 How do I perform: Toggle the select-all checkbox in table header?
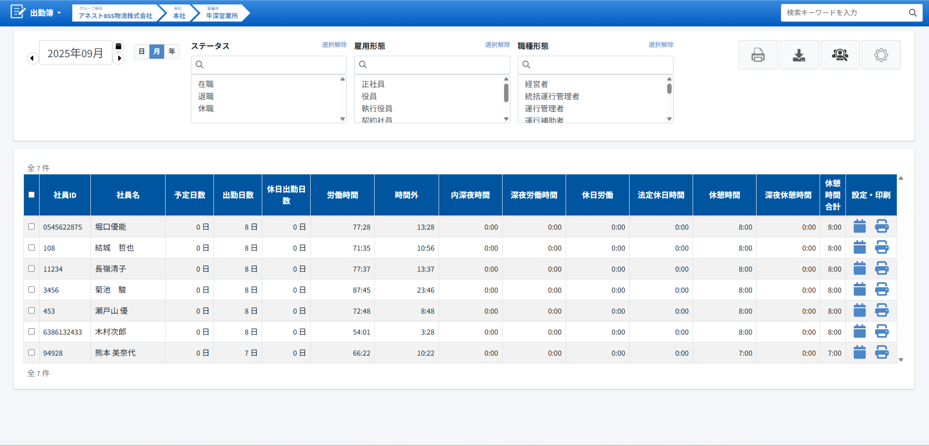(x=31, y=194)
